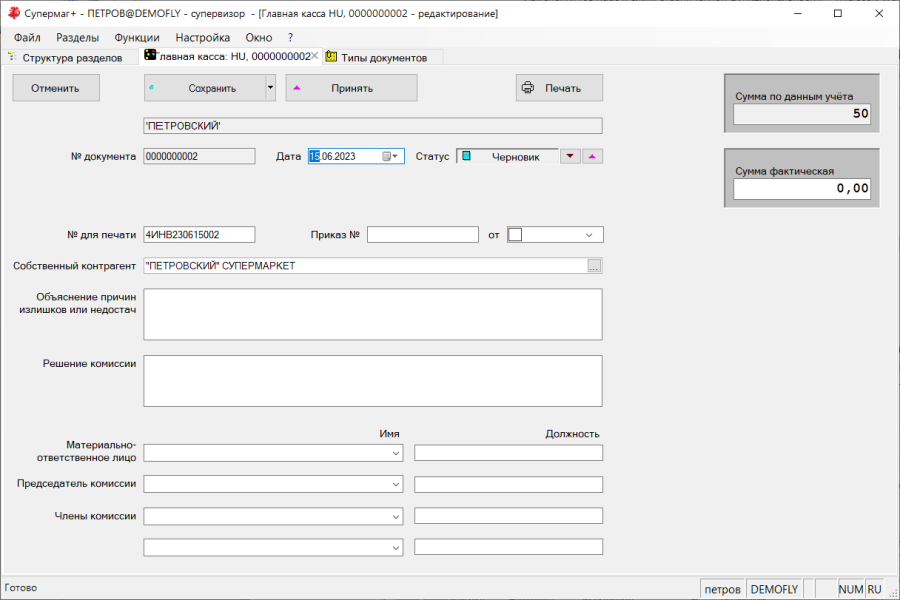Click the Черновик status indicator

pyautogui.click(x=506, y=156)
